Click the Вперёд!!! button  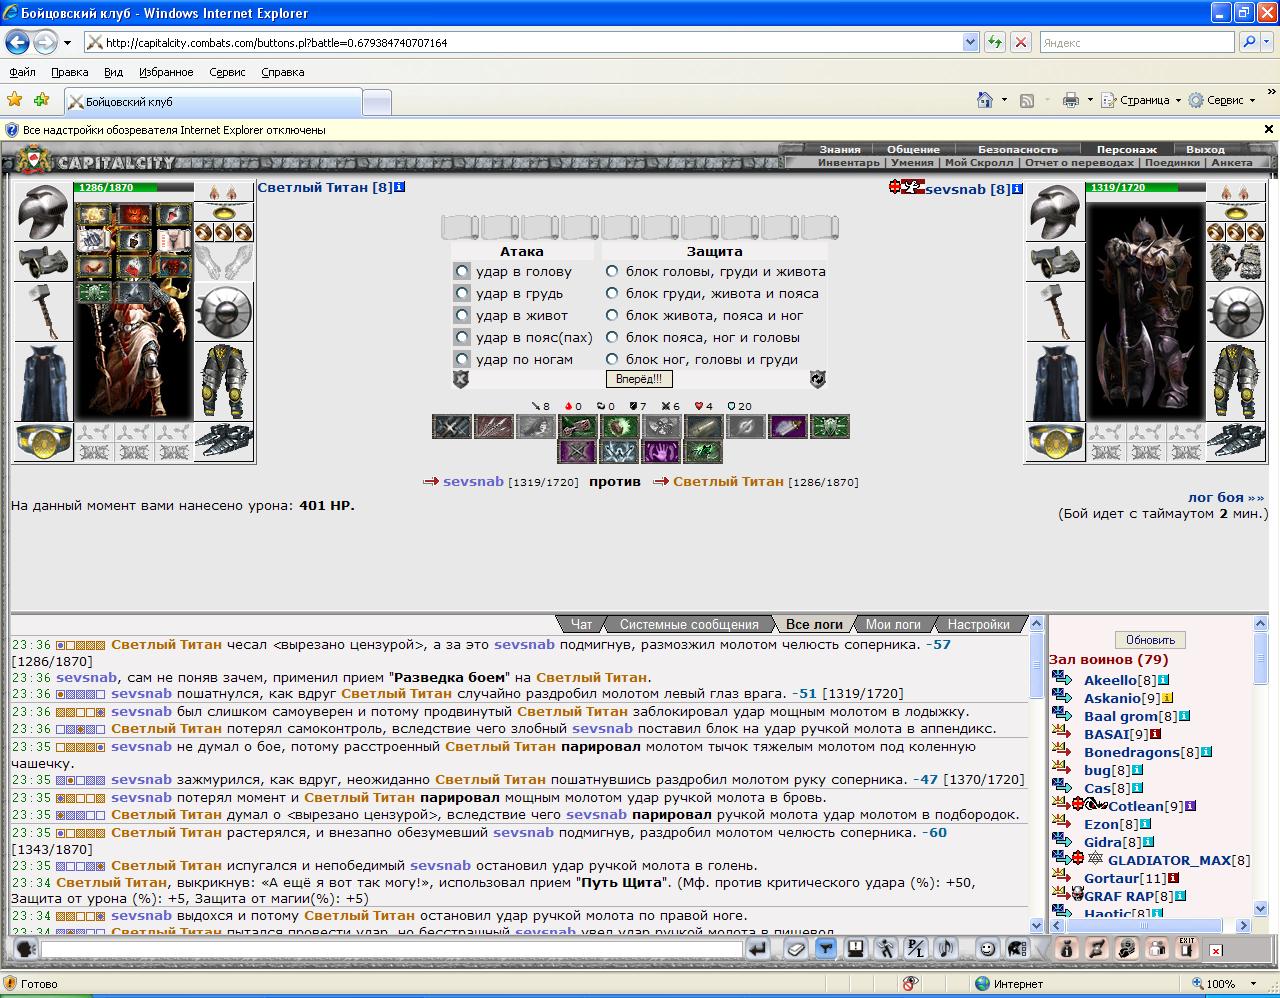coord(639,379)
